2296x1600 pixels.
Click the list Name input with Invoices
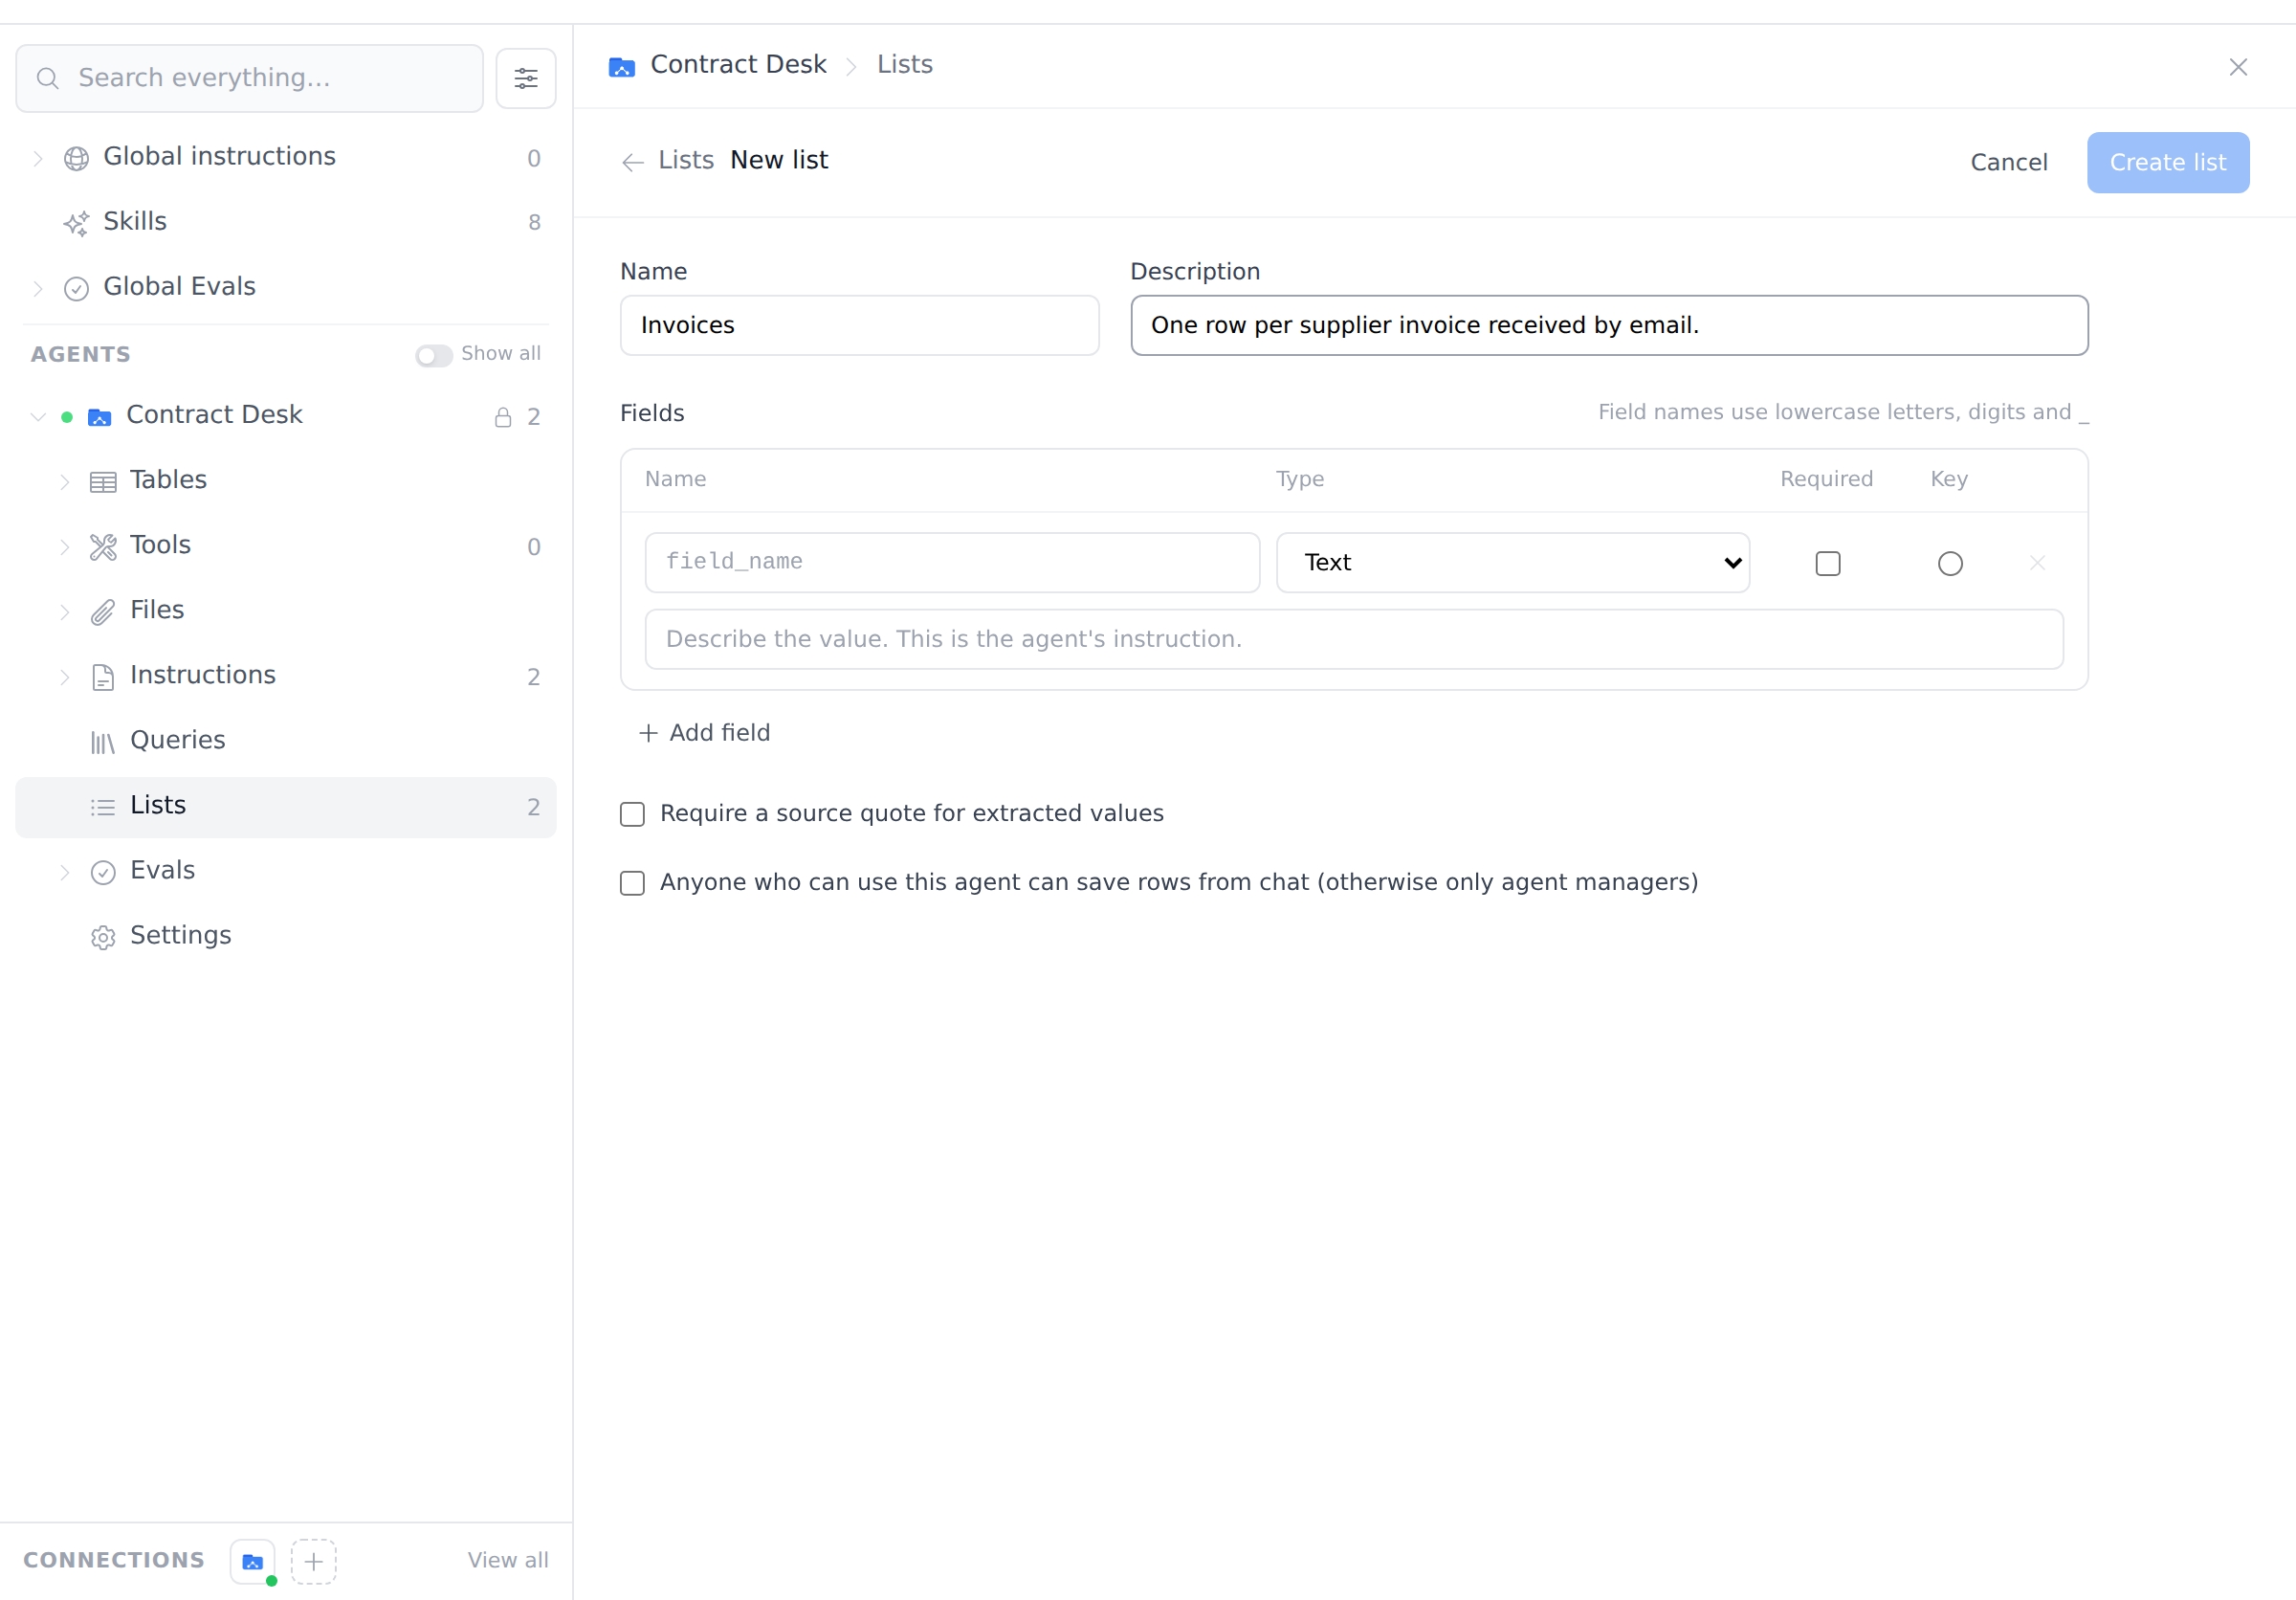tap(859, 325)
